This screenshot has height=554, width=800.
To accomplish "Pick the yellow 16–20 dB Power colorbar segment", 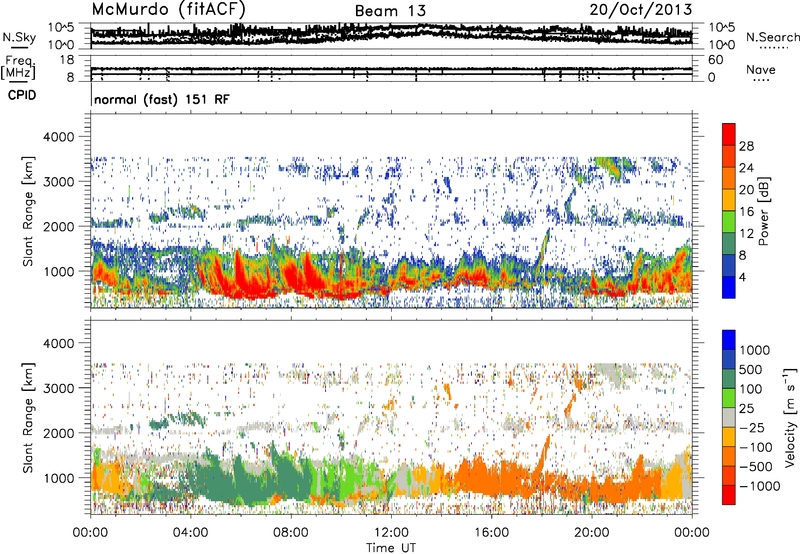I will [x=729, y=200].
